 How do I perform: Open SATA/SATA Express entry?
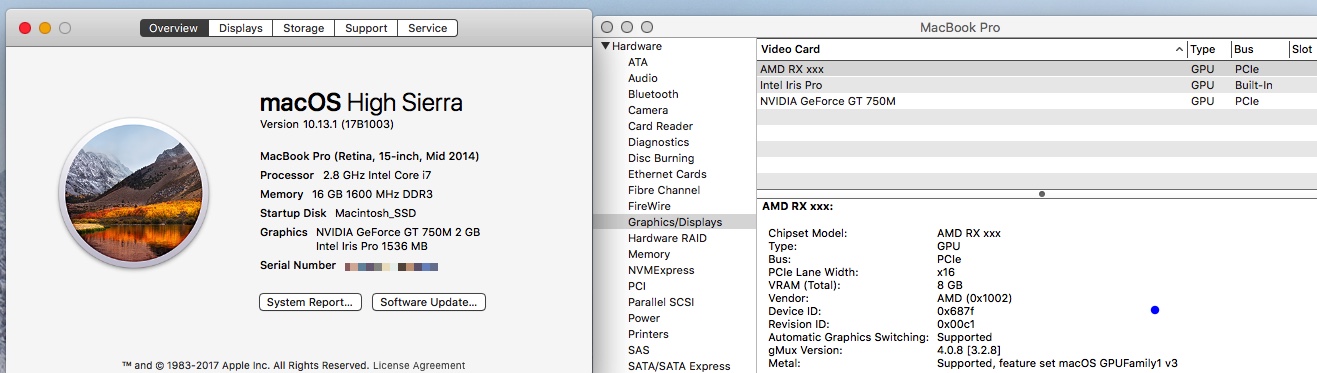tap(679, 366)
